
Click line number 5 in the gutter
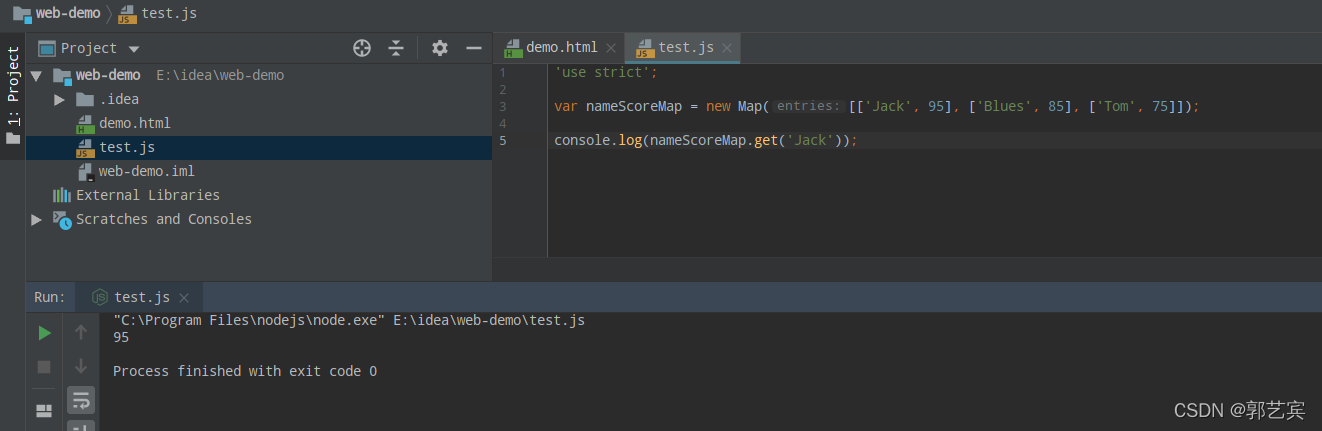[x=502, y=140]
